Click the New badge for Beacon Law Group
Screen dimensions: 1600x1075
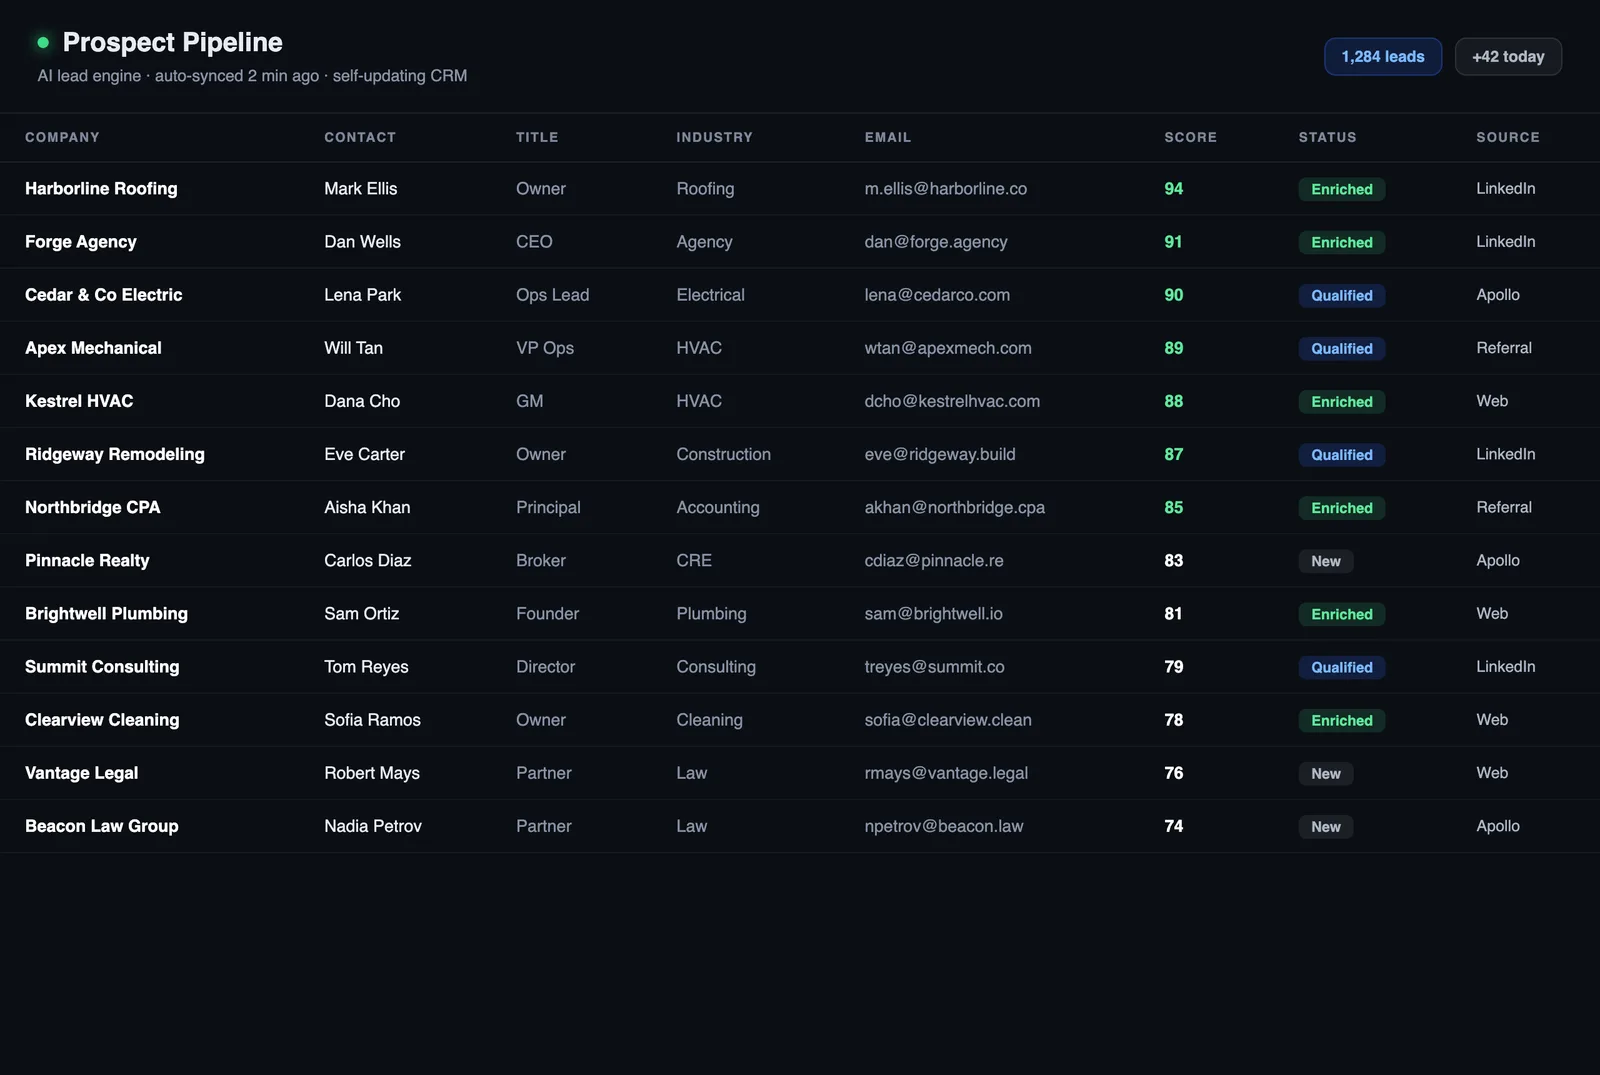(x=1326, y=826)
